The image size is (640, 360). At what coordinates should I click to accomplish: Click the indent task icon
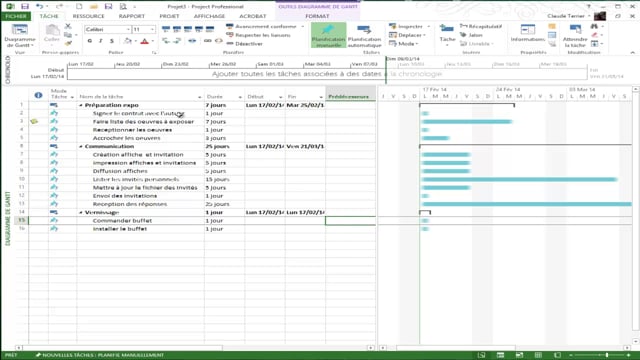click(x=178, y=41)
